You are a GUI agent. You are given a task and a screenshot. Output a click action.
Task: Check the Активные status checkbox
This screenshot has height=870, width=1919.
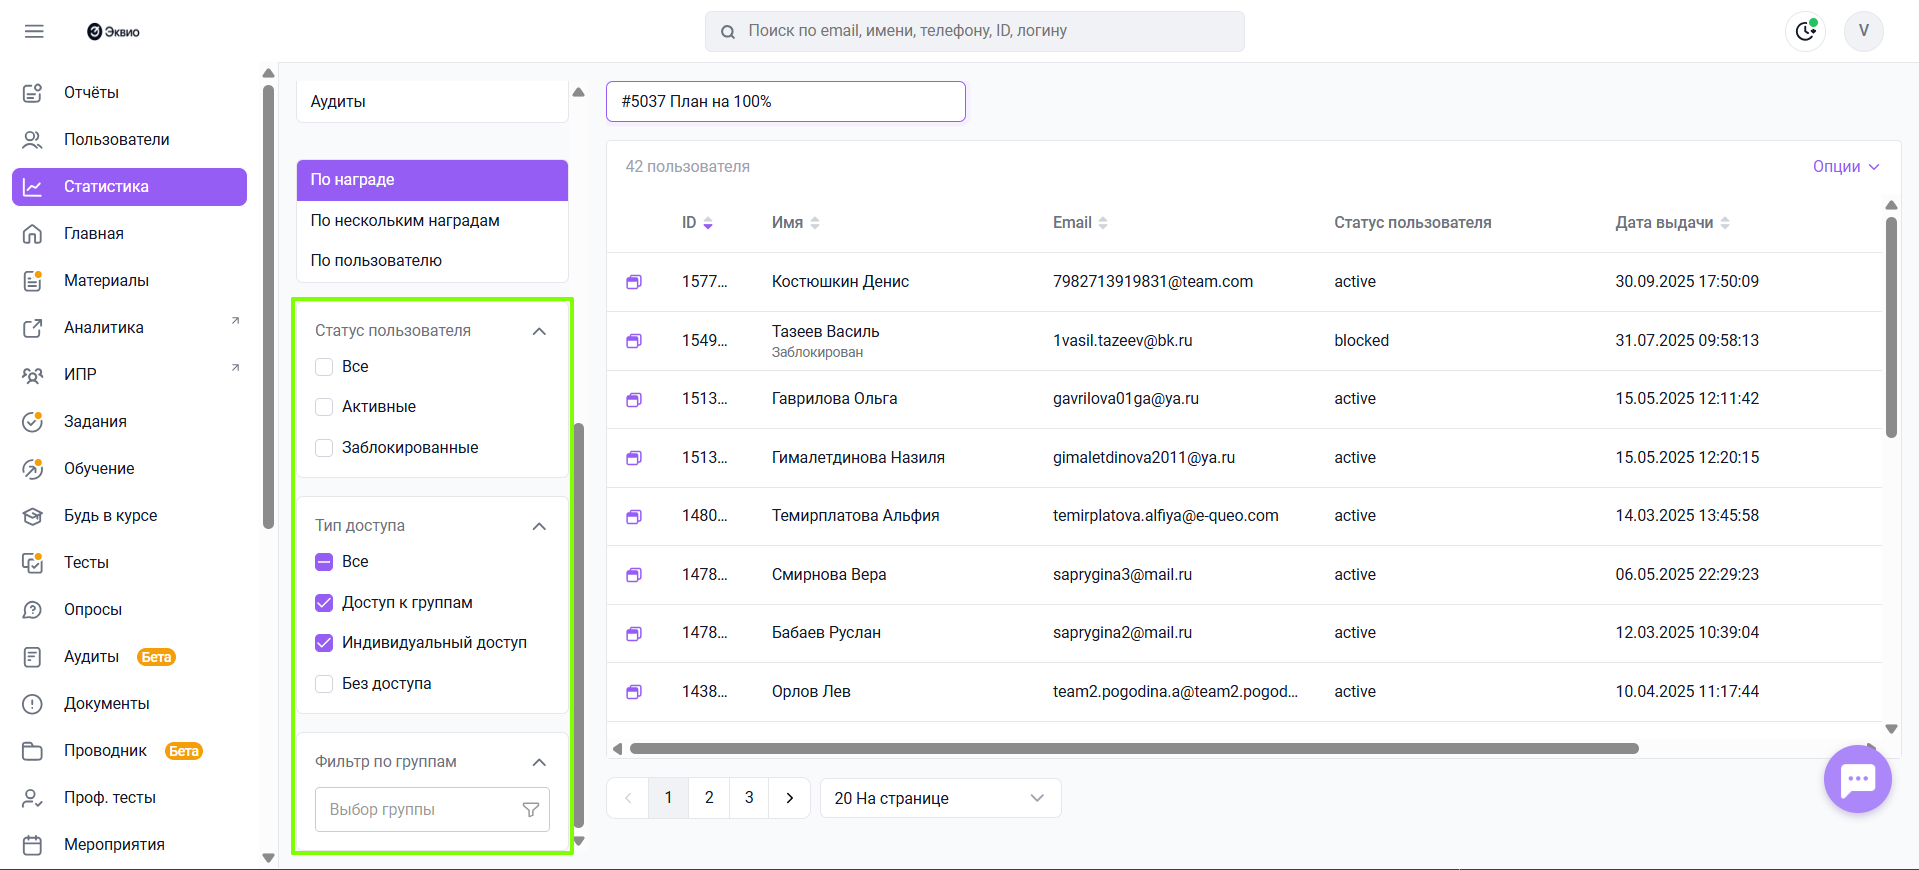point(324,407)
